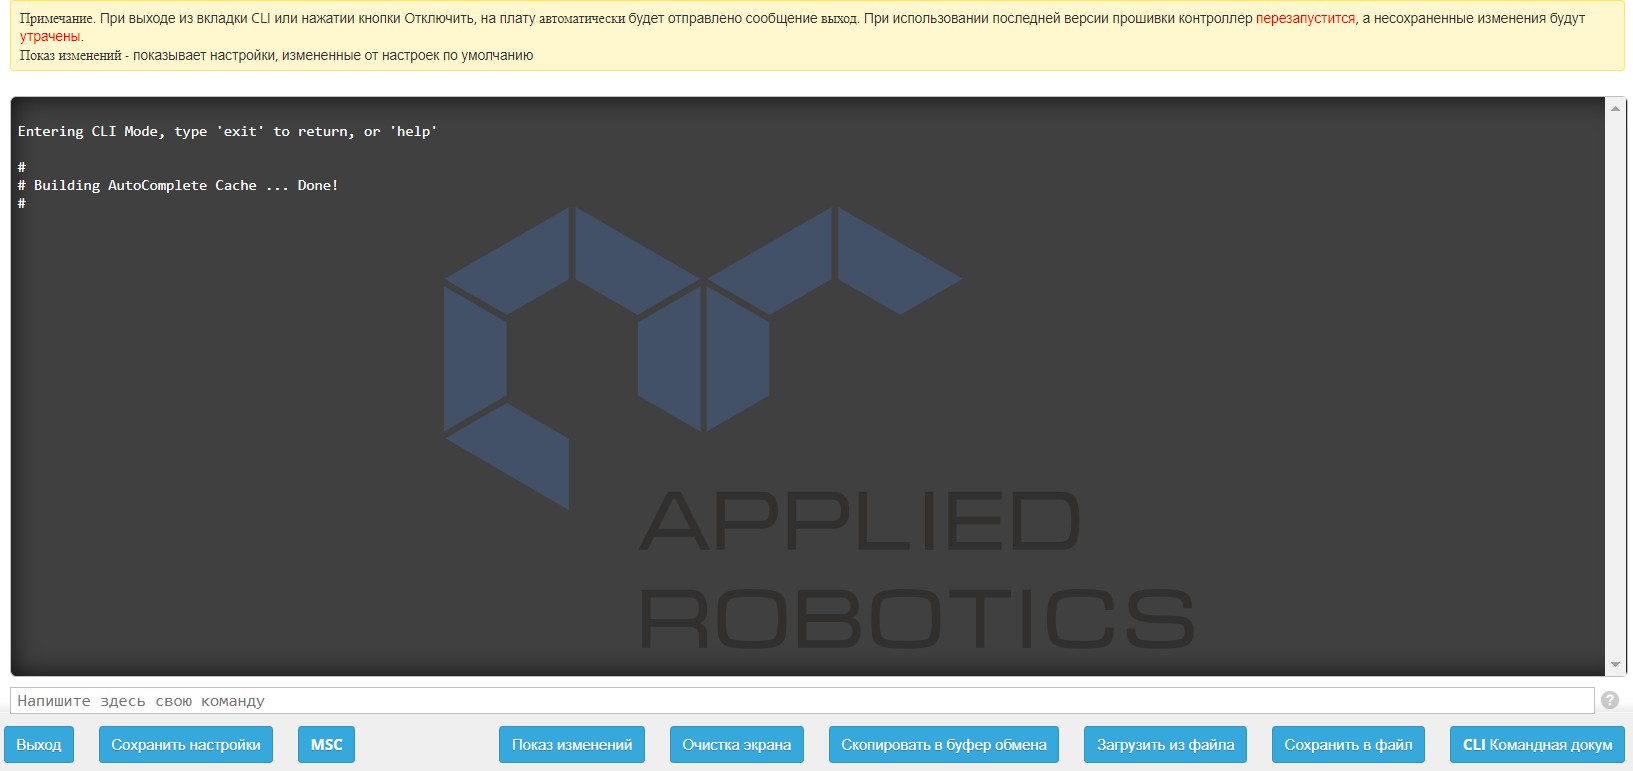Click the 'Entering CLI Mode' output line
Screen dimensions: 1633x771
[x=227, y=131]
